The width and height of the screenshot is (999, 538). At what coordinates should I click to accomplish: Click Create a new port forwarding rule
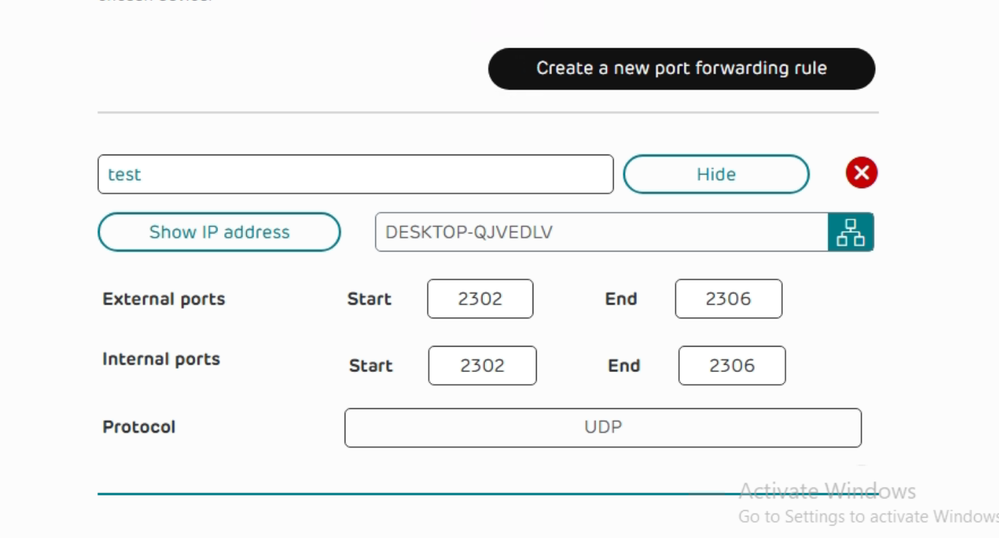[x=682, y=68]
